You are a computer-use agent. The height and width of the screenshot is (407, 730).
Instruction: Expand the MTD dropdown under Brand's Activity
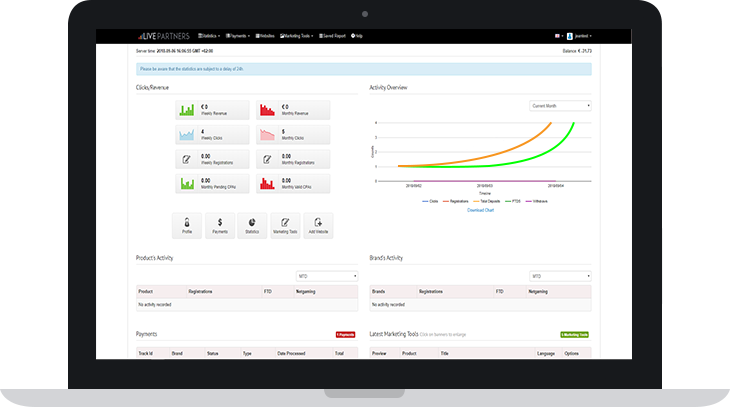[560, 276]
